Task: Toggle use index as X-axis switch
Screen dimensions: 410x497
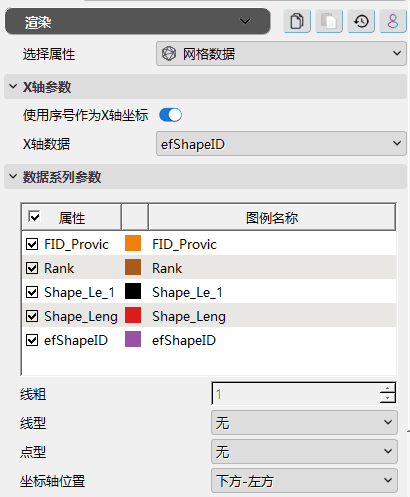Action: [170, 115]
